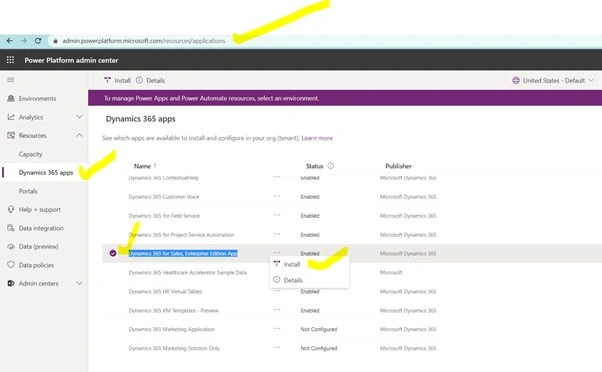Open Environments page in sidebar

(x=37, y=99)
